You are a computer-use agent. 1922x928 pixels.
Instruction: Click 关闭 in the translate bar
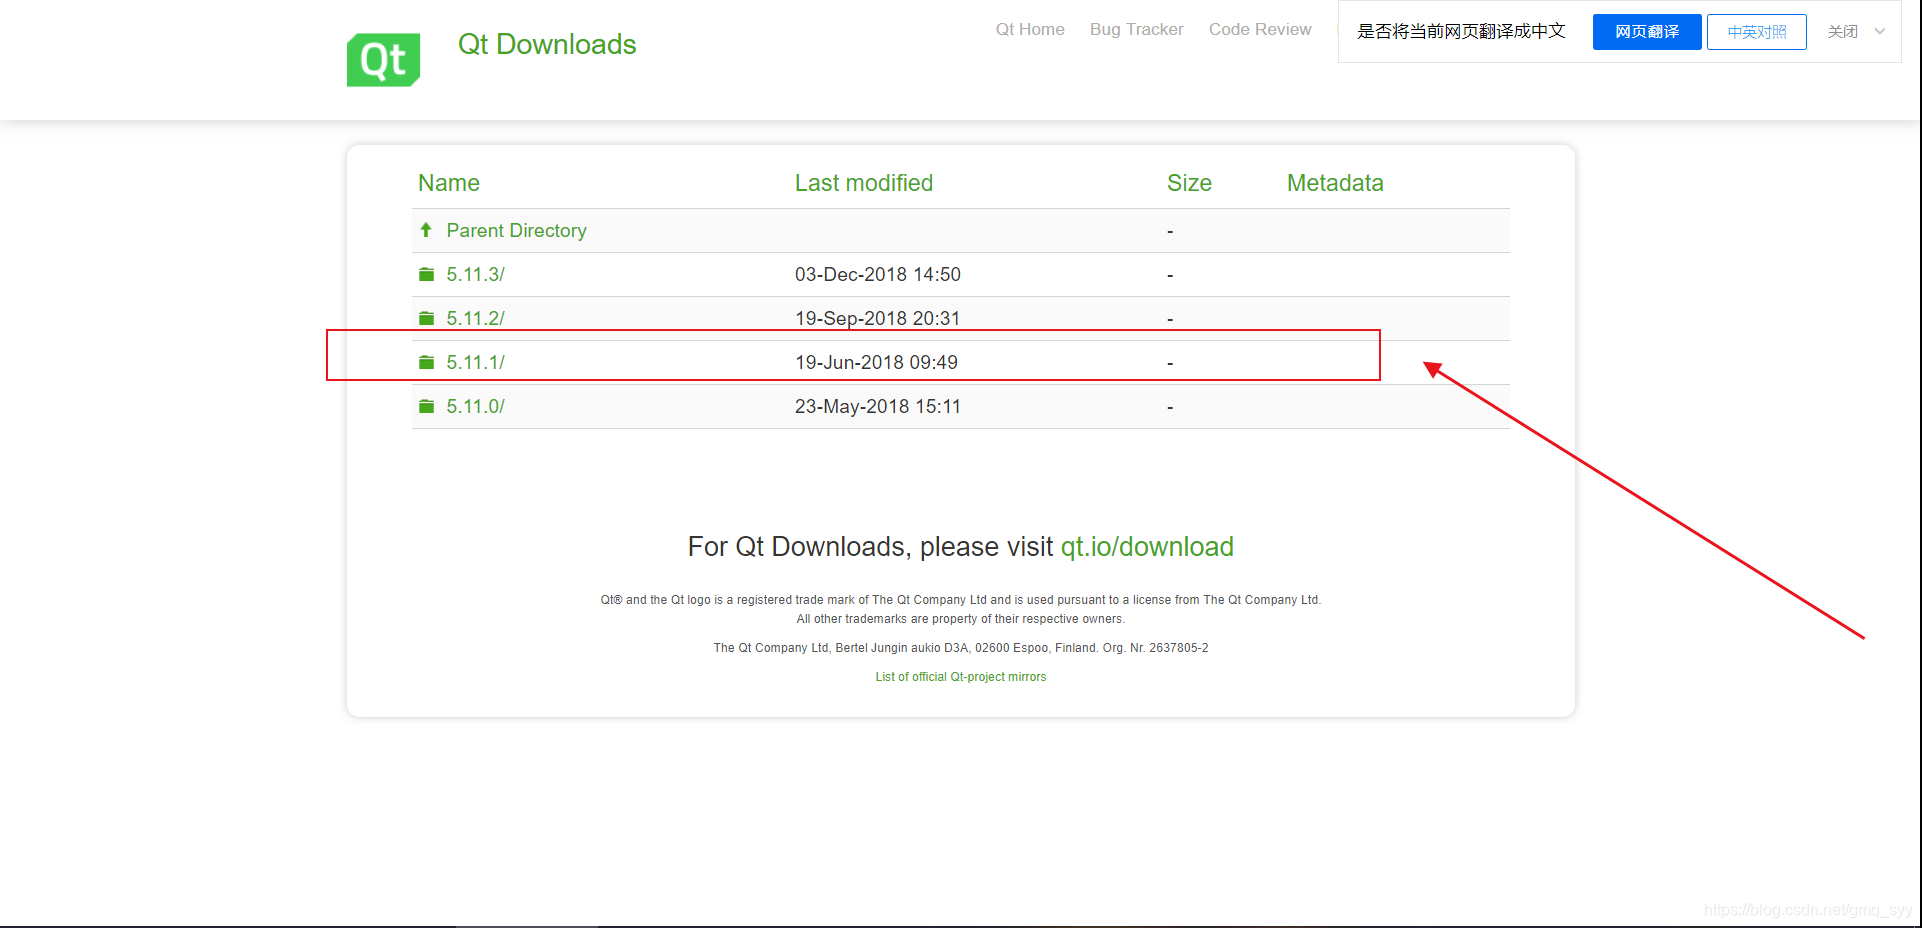click(x=1843, y=32)
